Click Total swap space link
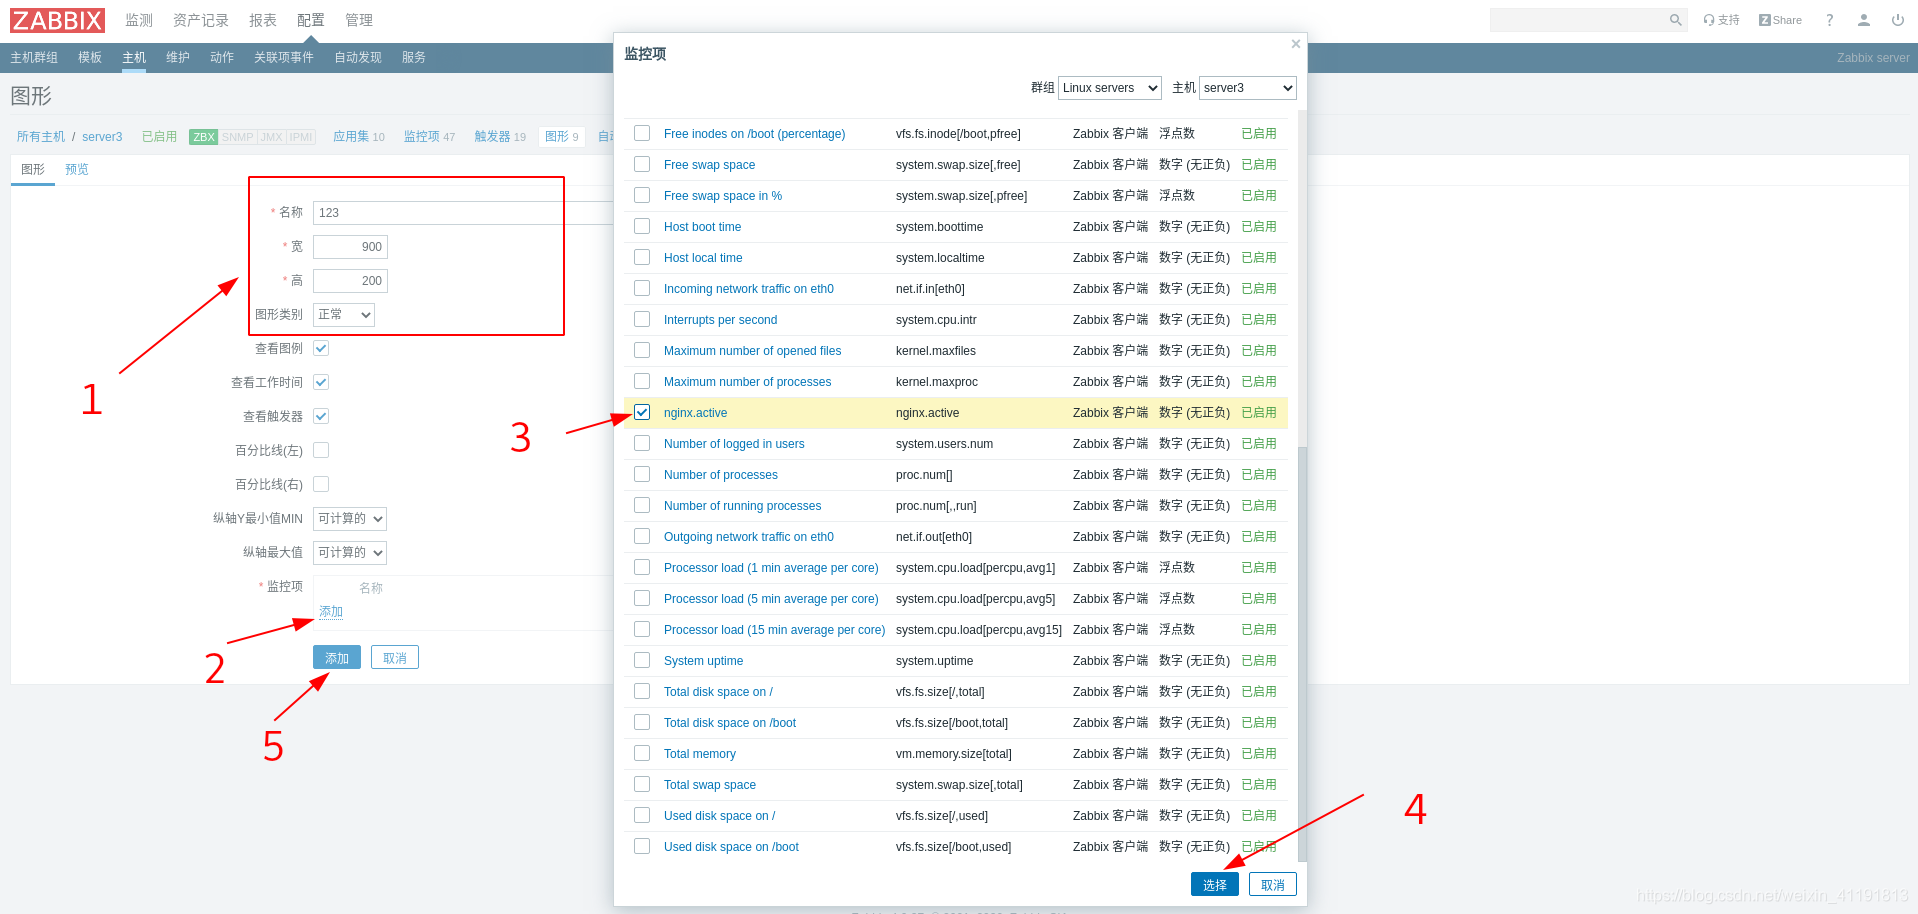The height and width of the screenshot is (914, 1918). point(710,785)
